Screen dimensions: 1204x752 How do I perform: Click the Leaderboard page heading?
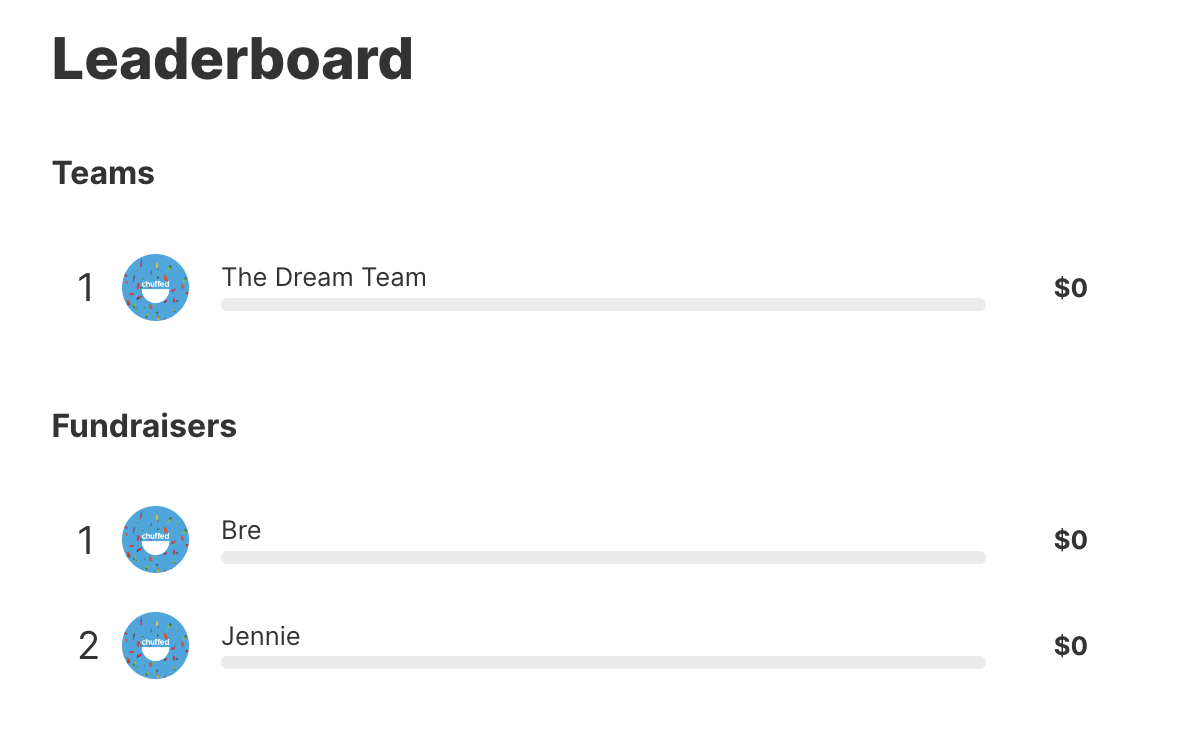click(233, 59)
